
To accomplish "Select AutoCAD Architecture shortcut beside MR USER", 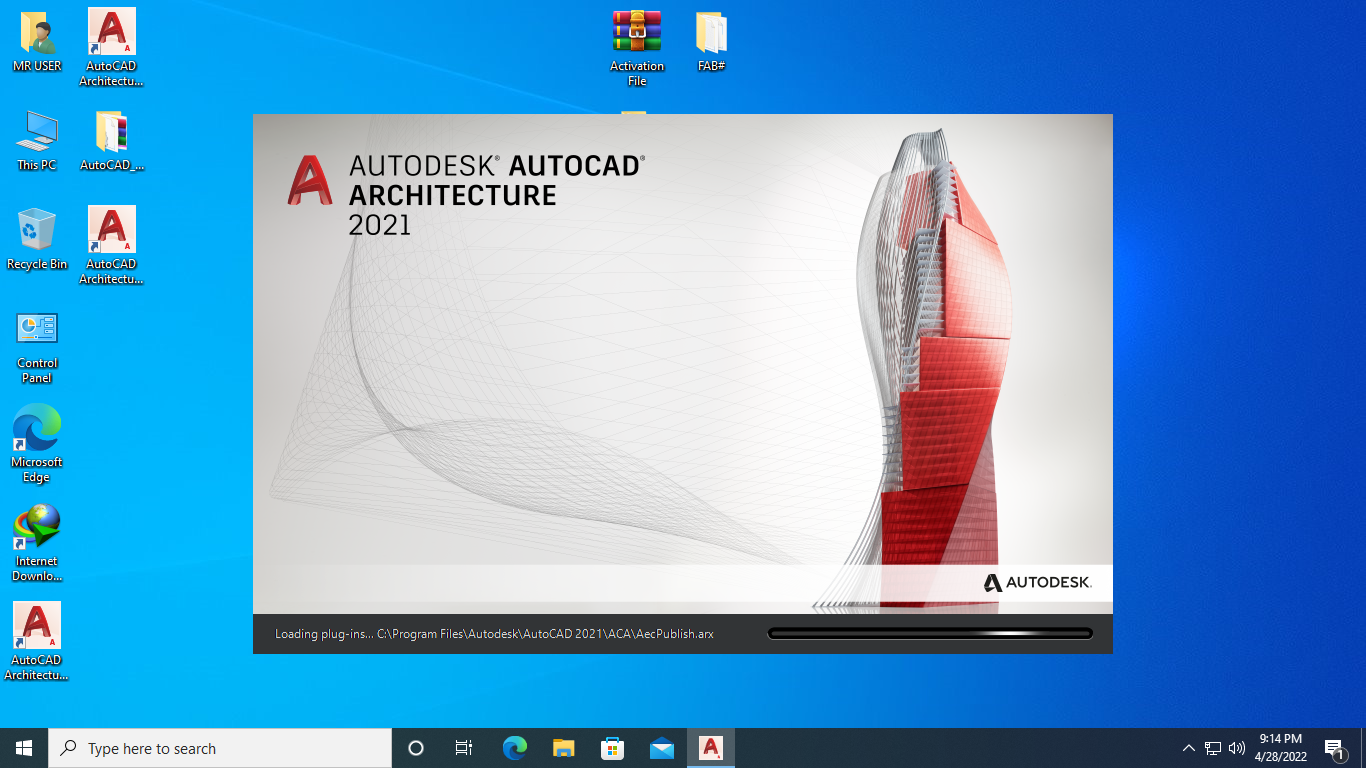I will pyautogui.click(x=111, y=48).
